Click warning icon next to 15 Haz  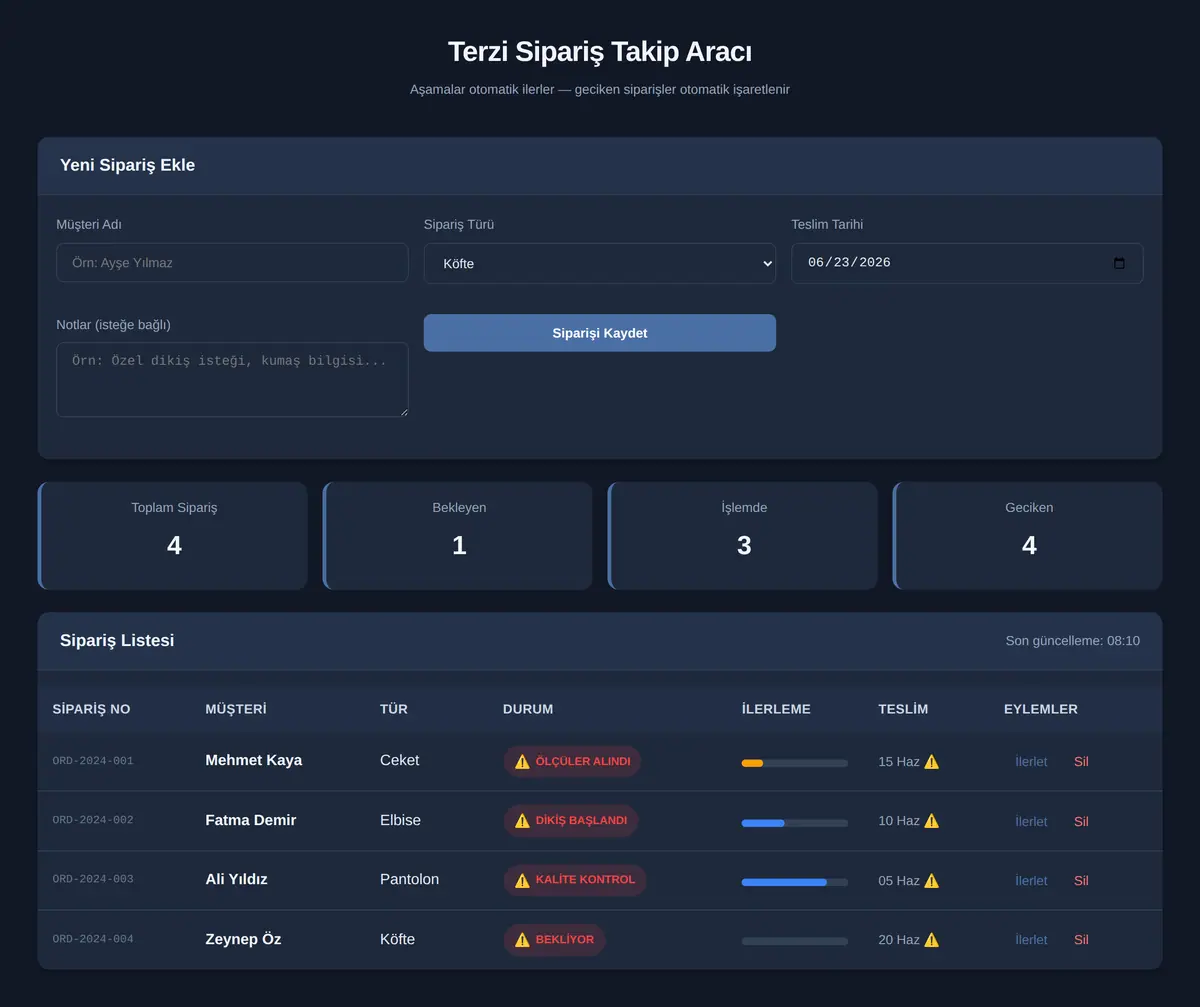click(x=932, y=762)
